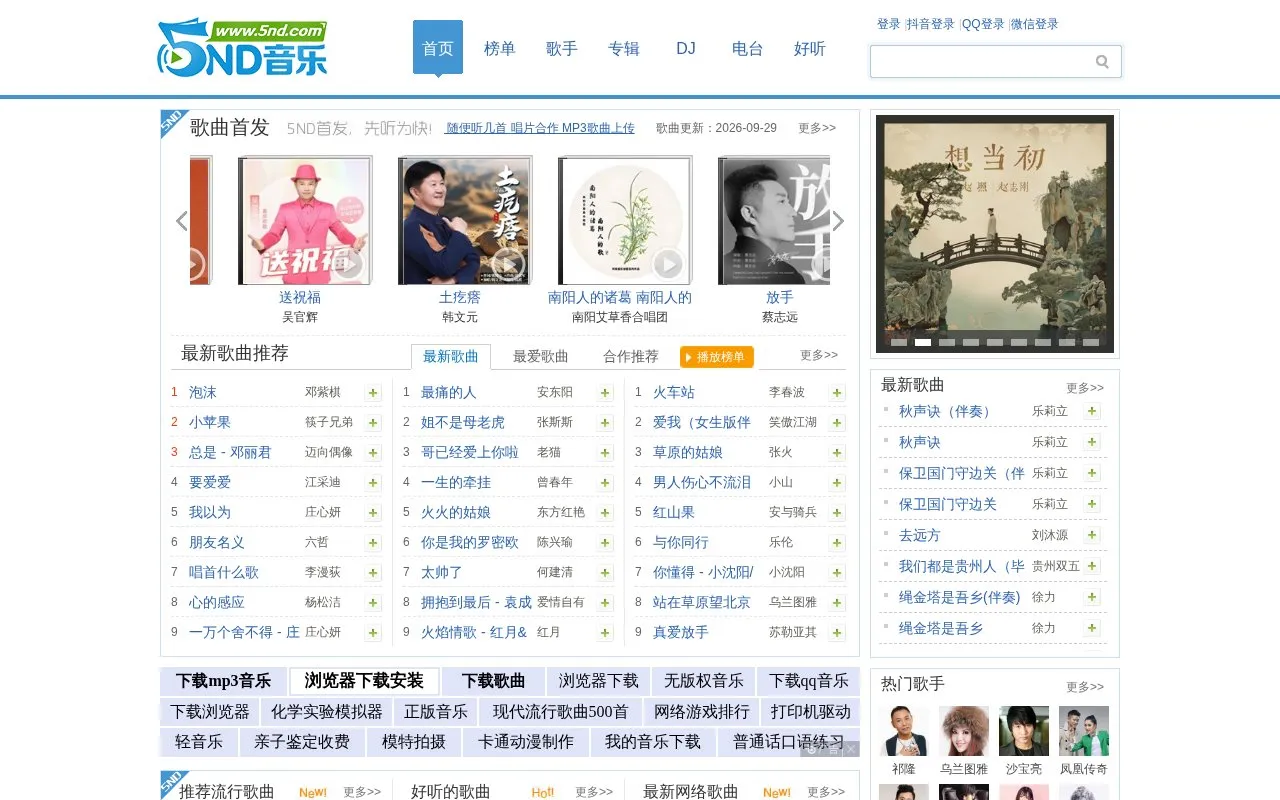Open the 首页 navigation tab
This screenshot has width=1280, height=800.
(x=438, y=48)
